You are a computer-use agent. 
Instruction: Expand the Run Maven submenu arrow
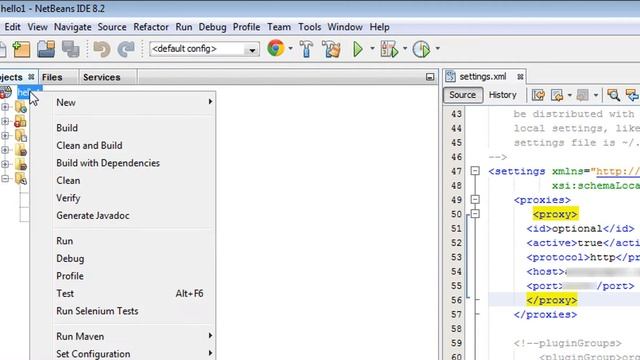210,336
